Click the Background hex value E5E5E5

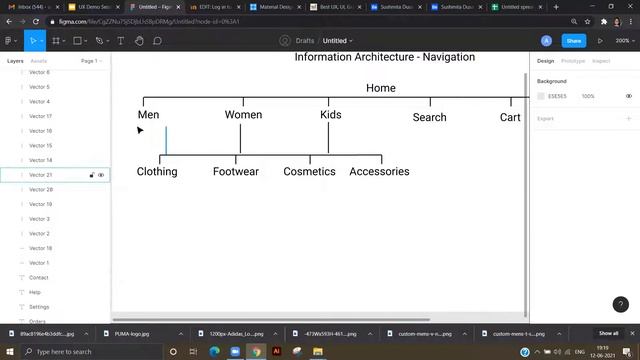point(557,96)
